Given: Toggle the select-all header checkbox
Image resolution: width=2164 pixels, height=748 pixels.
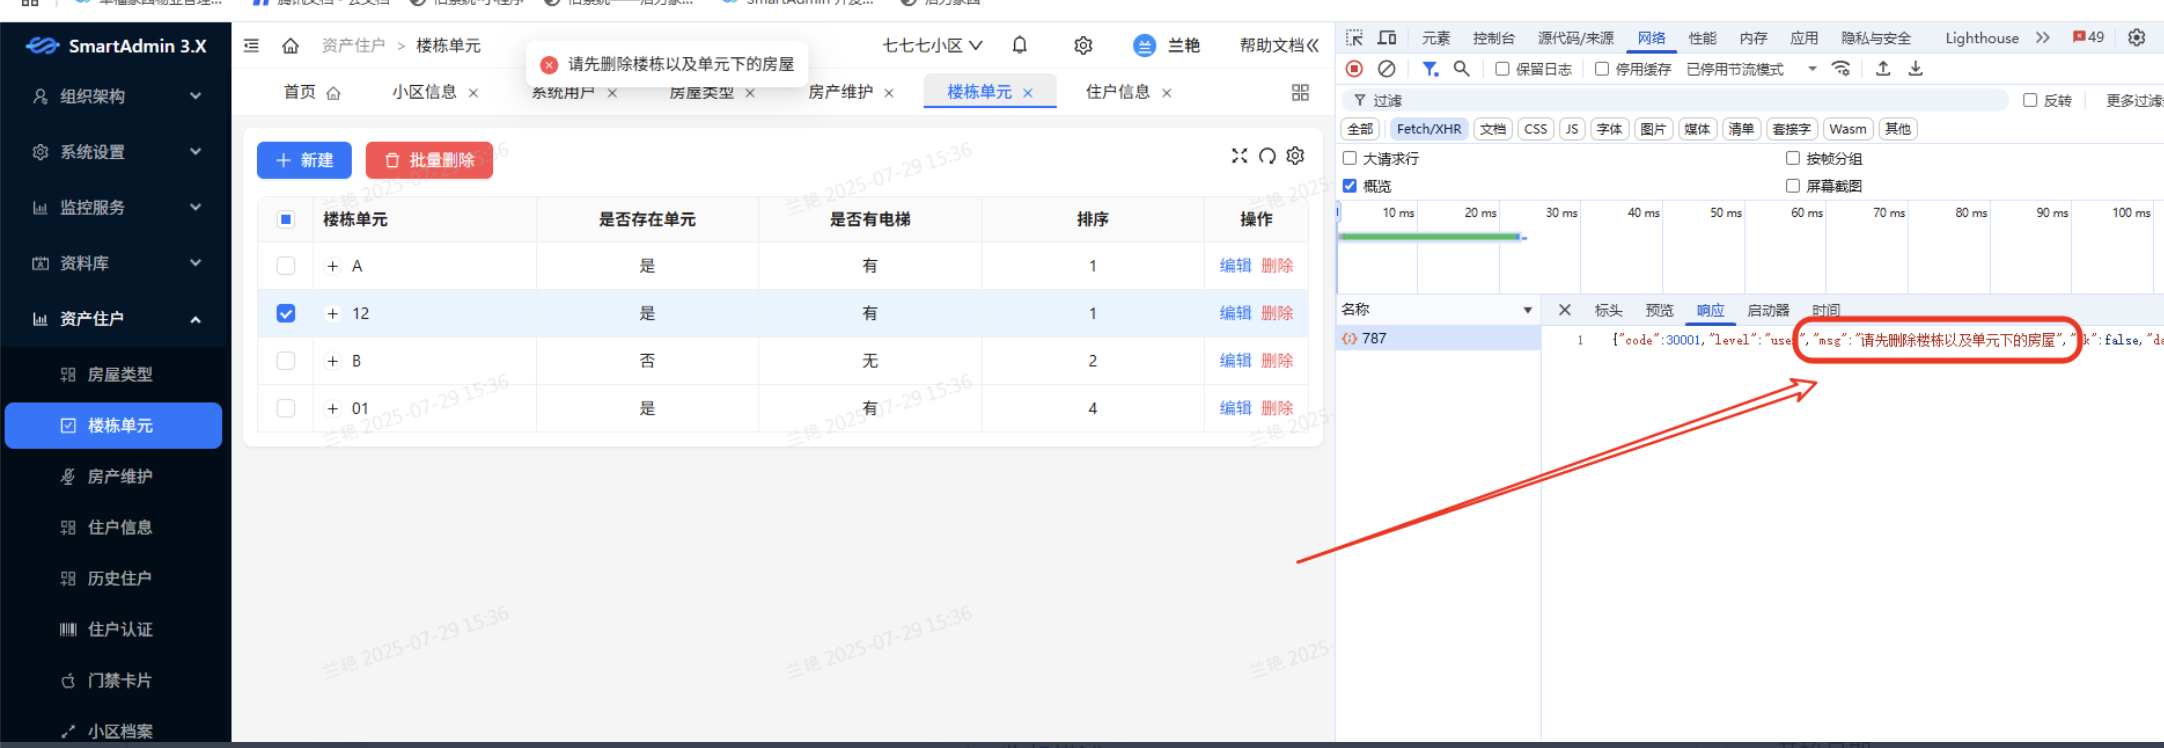Looking at the screenshot, I should tap(286, 219).
